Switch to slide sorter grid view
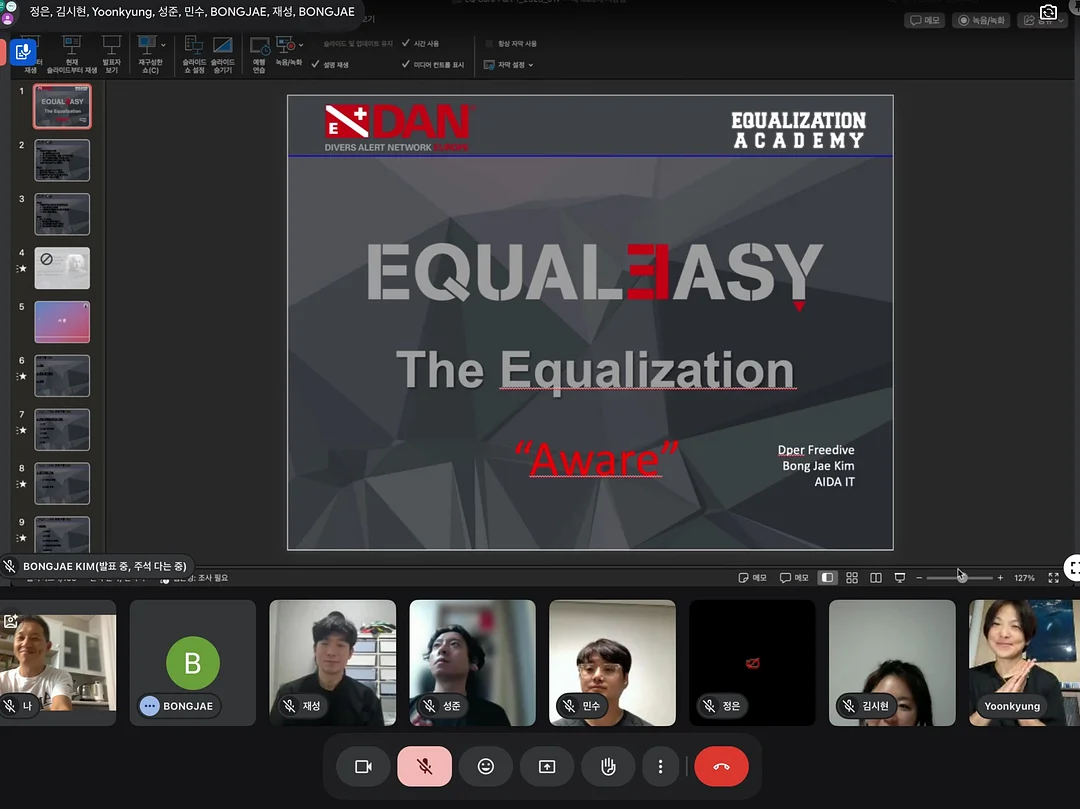This screenshot has height=809, width=1080. click(x=852, y=578)
